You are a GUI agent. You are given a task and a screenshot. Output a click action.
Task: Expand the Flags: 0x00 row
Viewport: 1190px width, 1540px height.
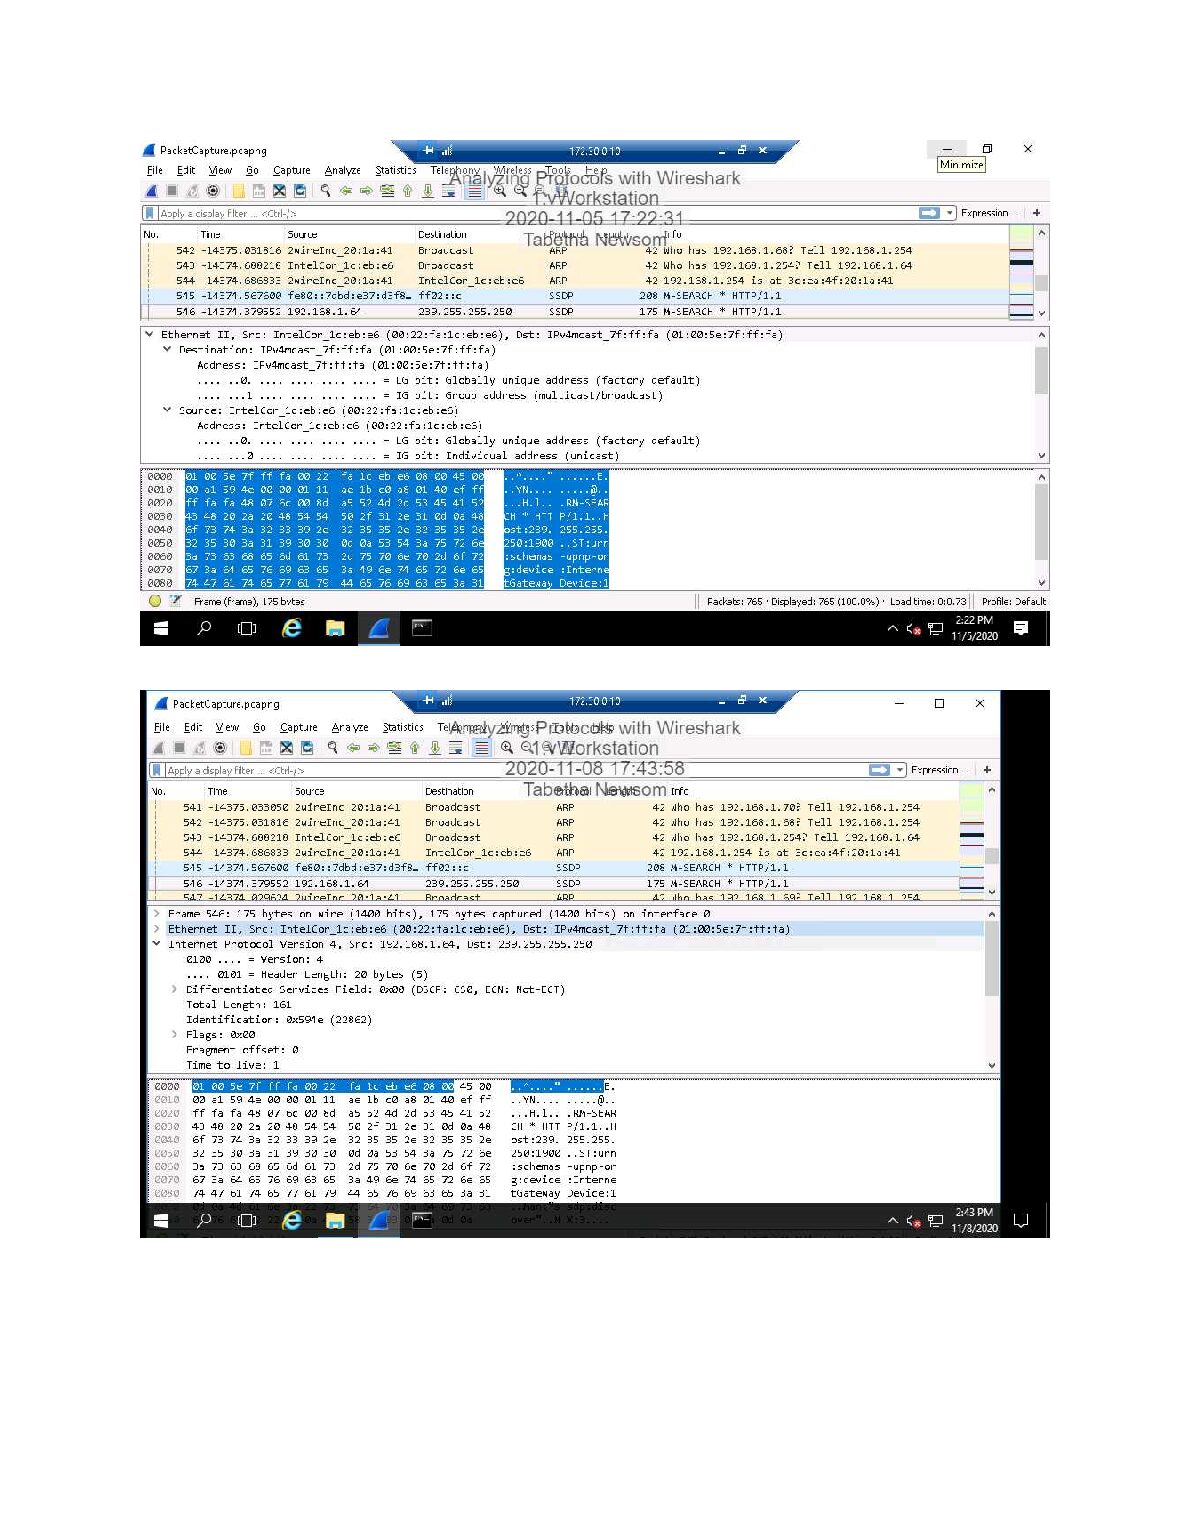click(174, 1035)
